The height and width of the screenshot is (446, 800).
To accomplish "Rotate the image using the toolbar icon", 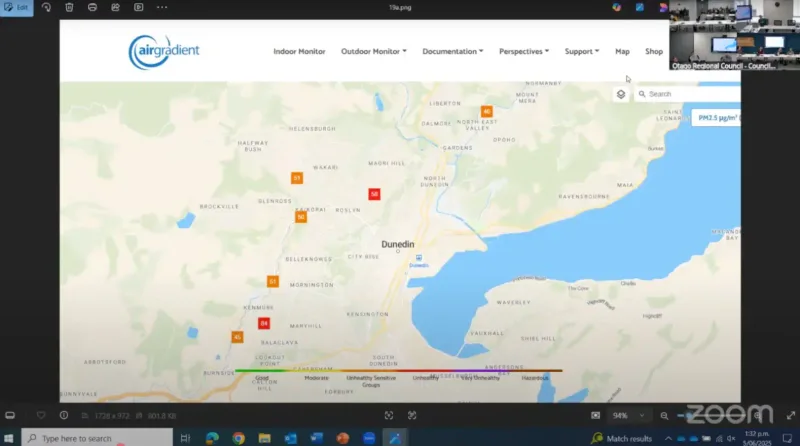I will (x=46, y=7).
